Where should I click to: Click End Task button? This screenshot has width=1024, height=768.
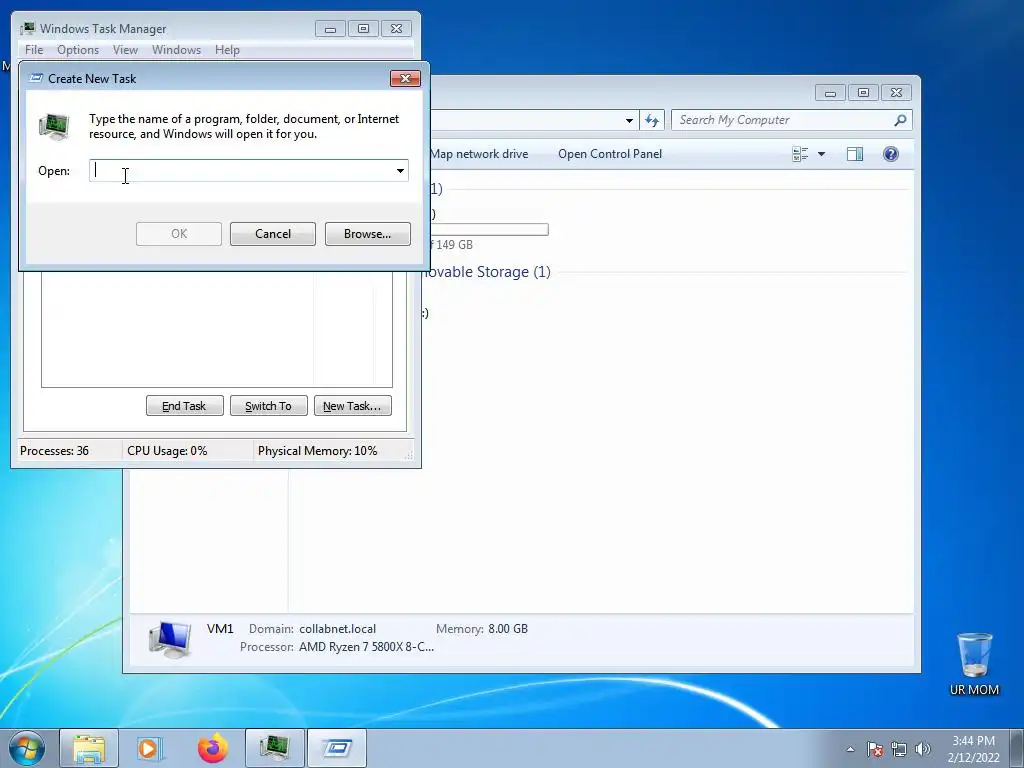[x=184, y=406]
